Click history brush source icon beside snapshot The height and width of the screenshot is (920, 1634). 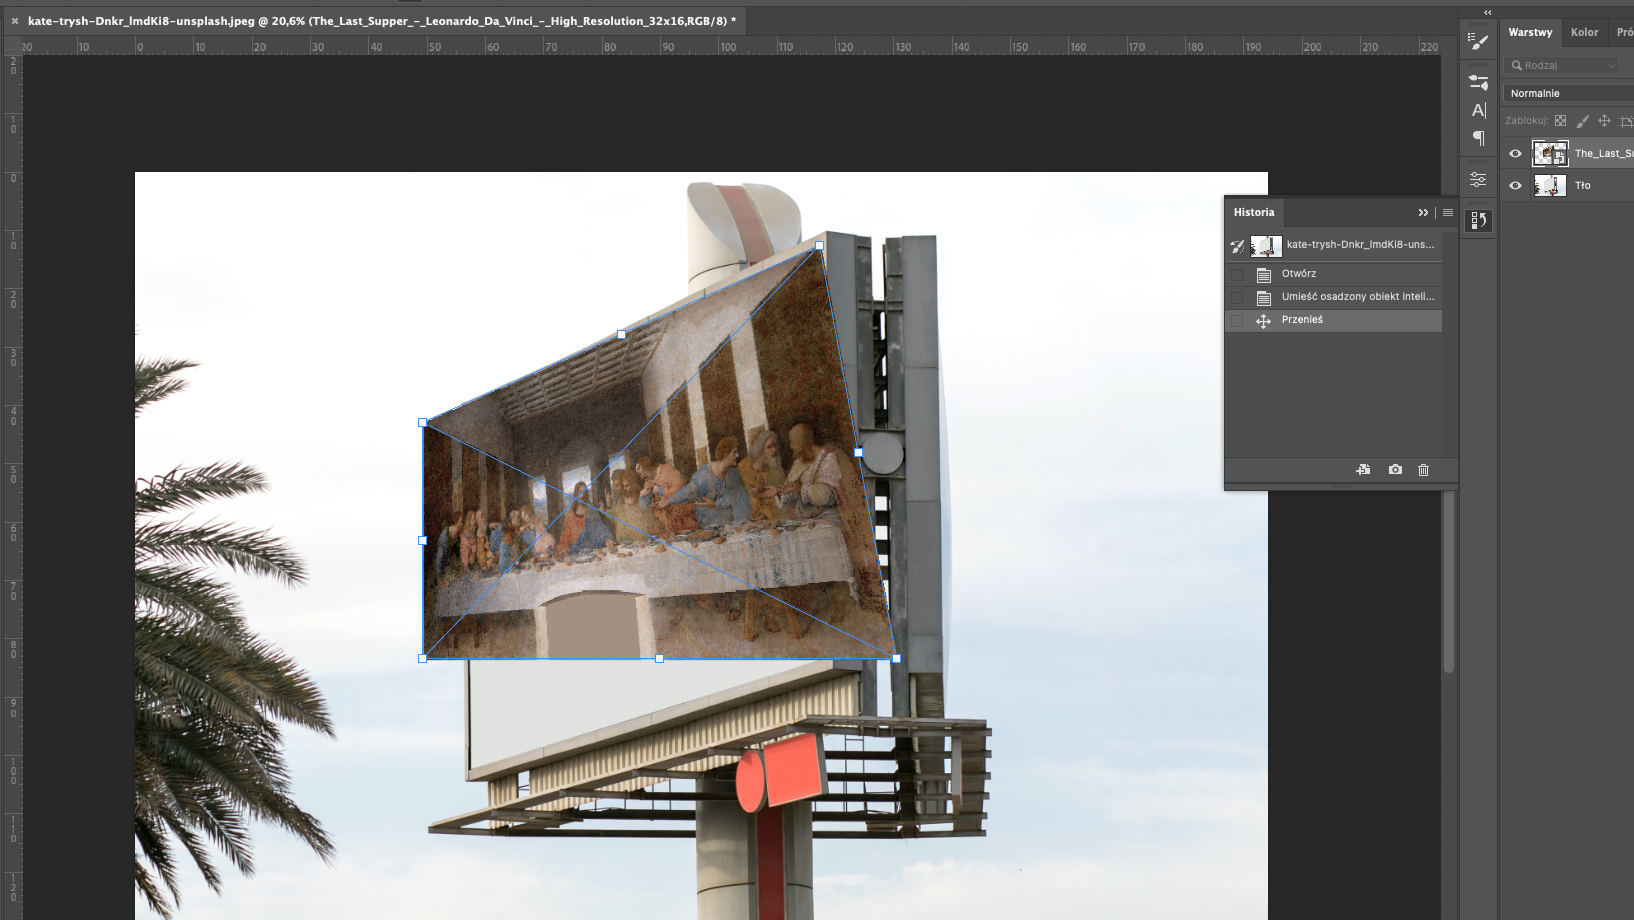[1237, 246]
